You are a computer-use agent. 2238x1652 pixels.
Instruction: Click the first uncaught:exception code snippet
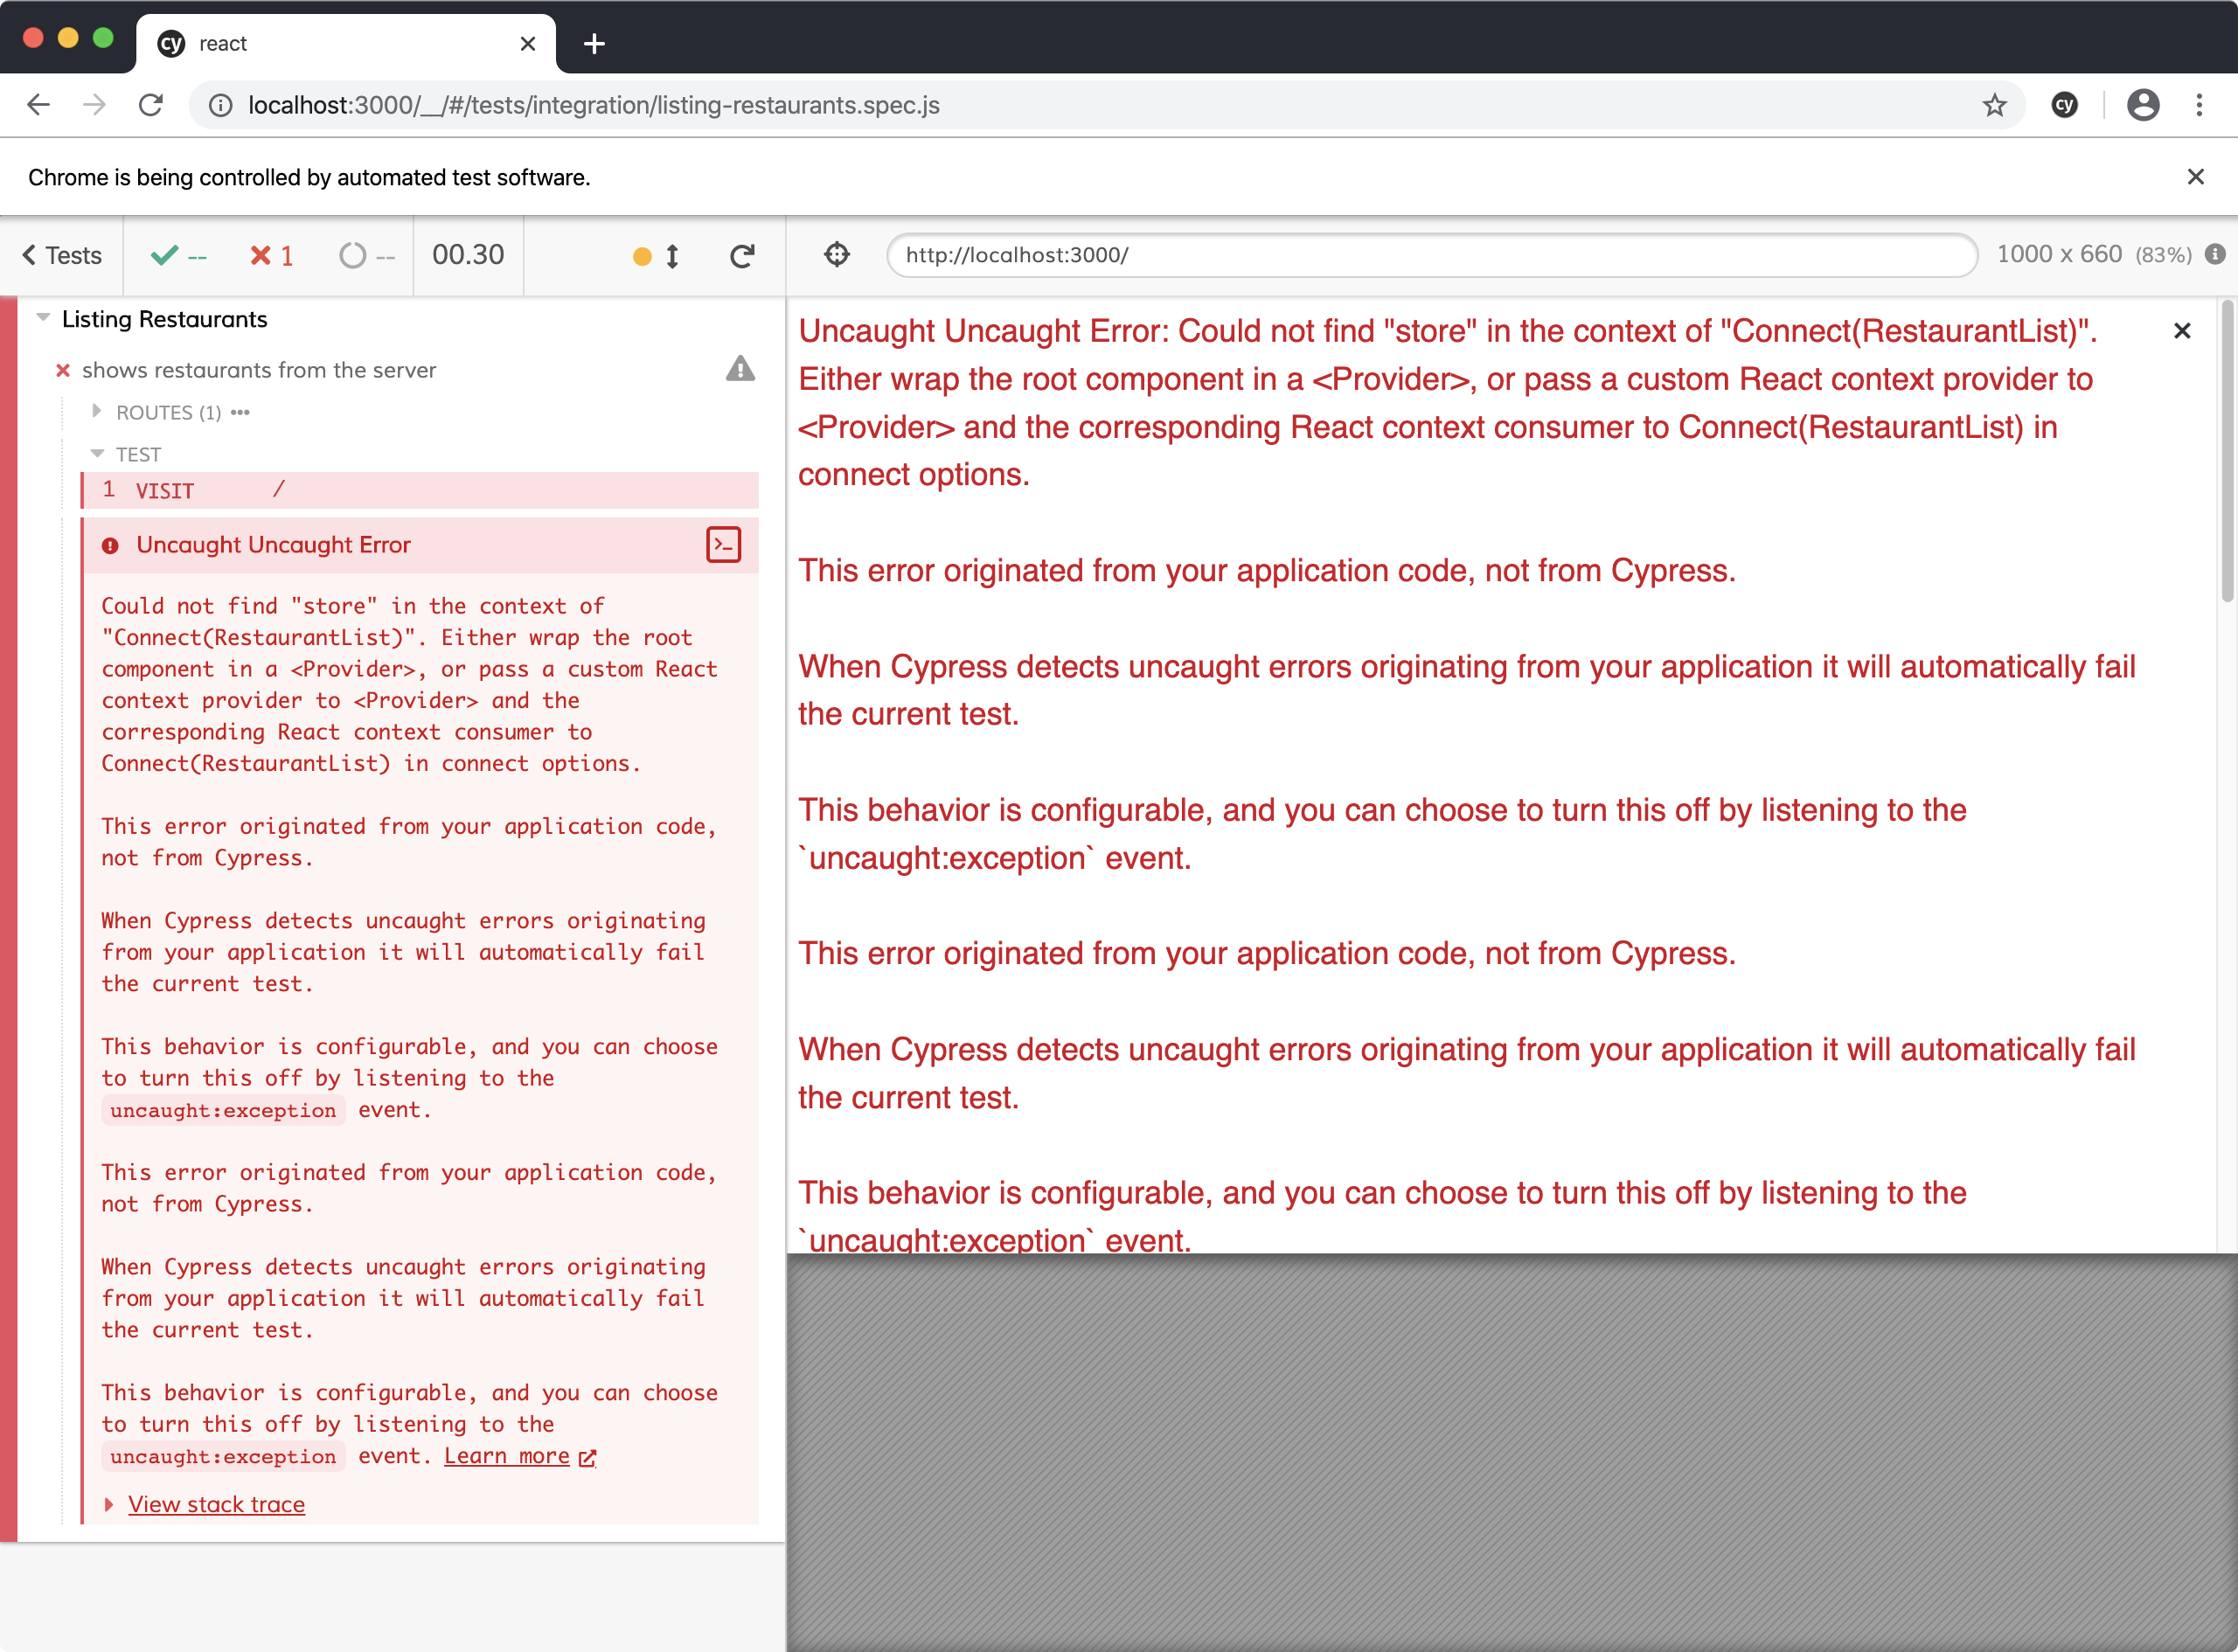[223, 1110]
